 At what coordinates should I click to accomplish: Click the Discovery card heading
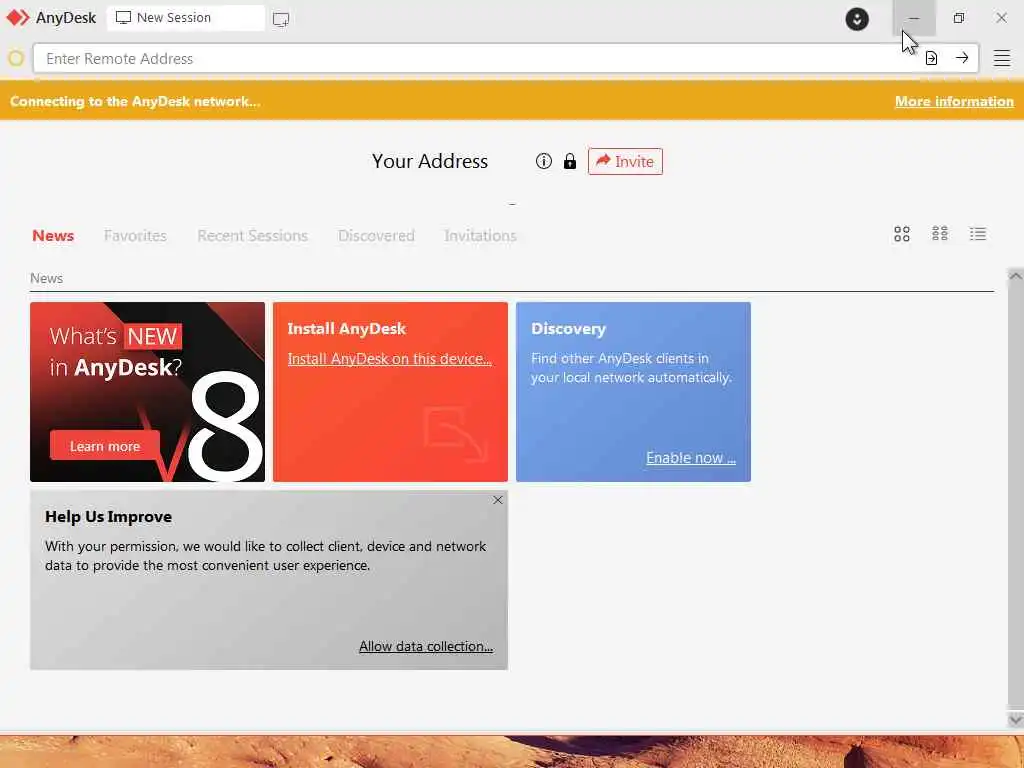pos(568,328)
